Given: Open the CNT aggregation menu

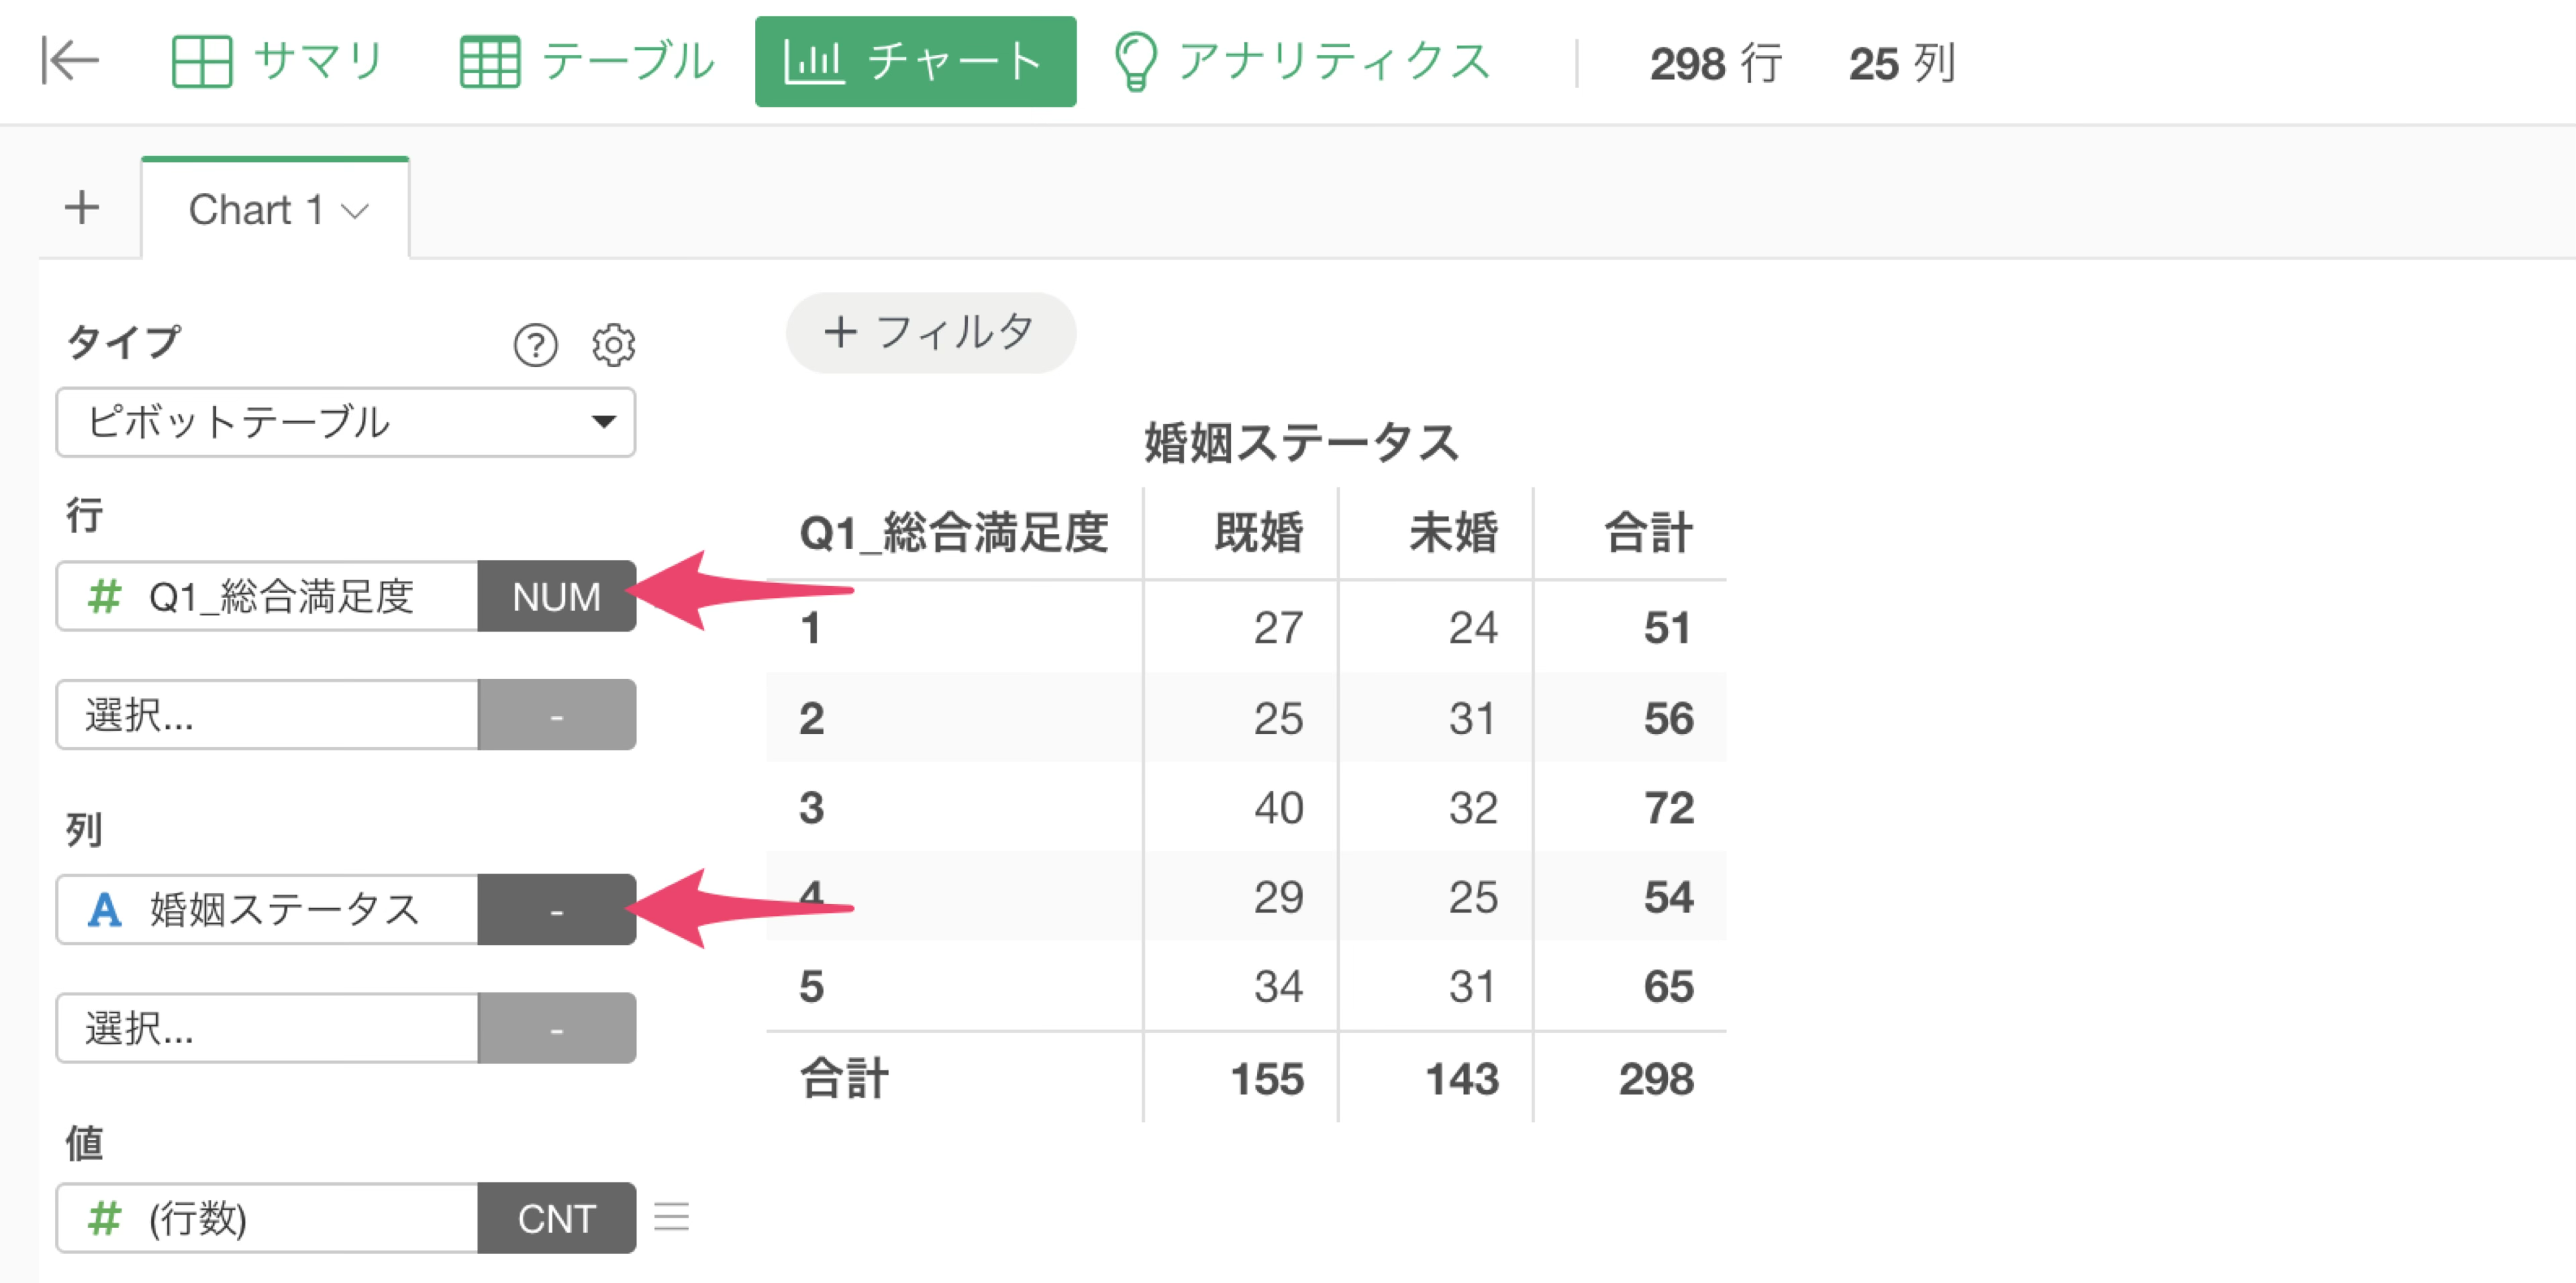Looking at the screenshot, I should 556,1218.
